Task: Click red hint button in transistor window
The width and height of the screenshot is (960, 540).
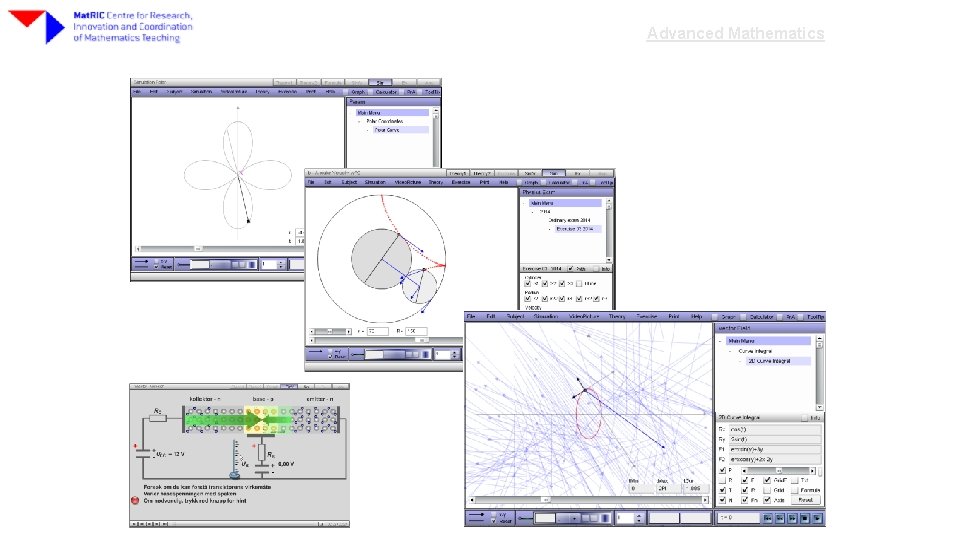Action: click(x=135, y=500)
